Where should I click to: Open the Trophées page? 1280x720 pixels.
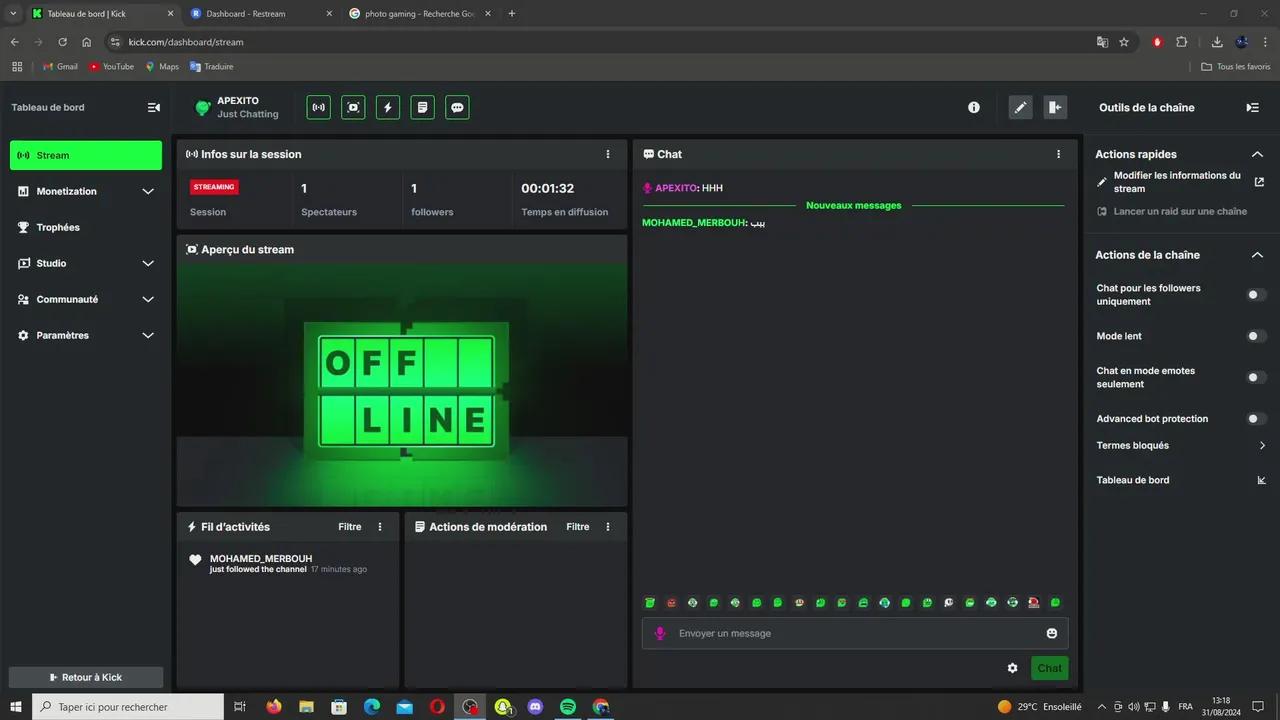point(58,227)
